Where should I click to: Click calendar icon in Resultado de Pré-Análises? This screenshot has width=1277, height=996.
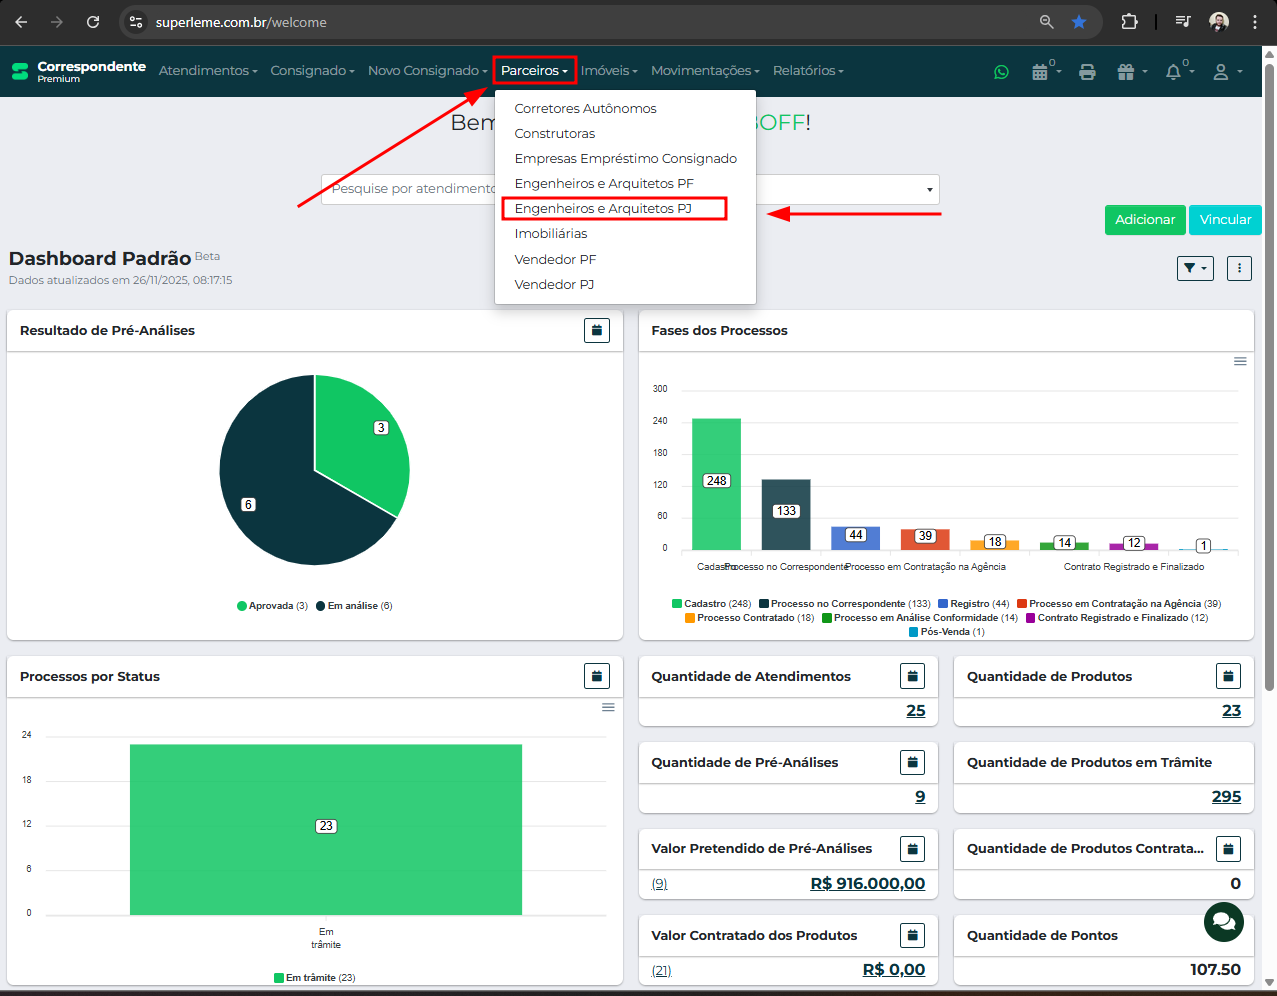[597, 330]
